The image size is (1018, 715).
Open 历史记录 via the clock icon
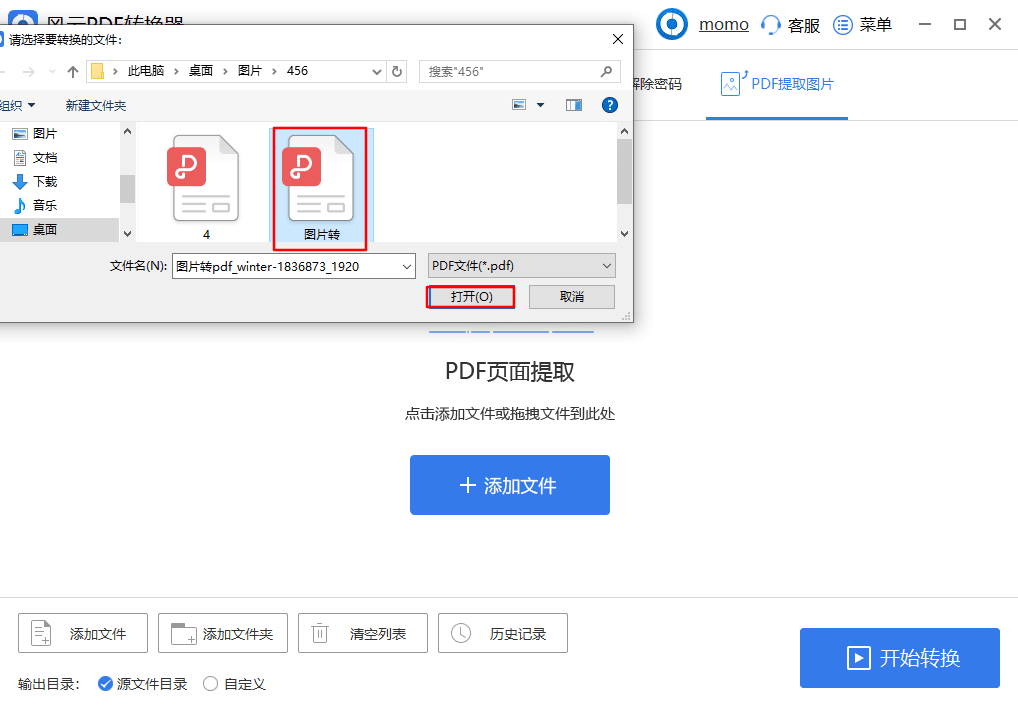[461, 632]
